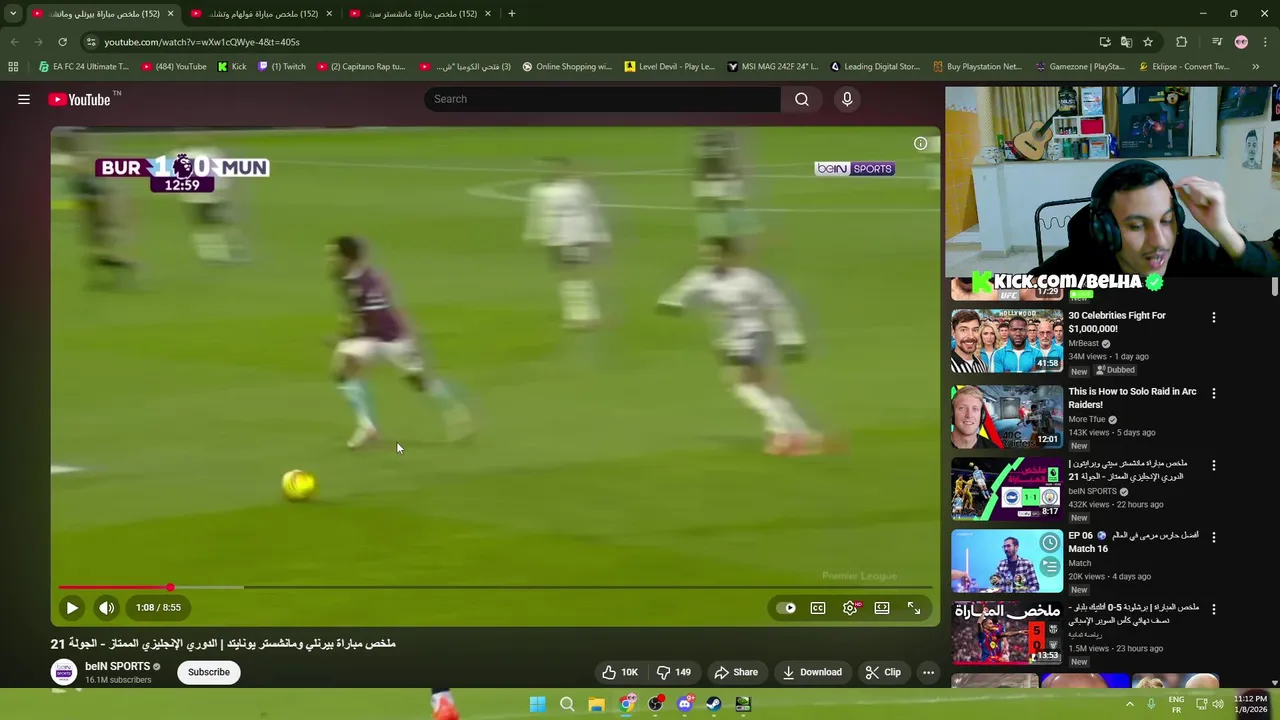Image resolution: width=1280 pixels, height=720 pixels.
Task: Seek on the video progress bar
Action: (x=495, y=587)
